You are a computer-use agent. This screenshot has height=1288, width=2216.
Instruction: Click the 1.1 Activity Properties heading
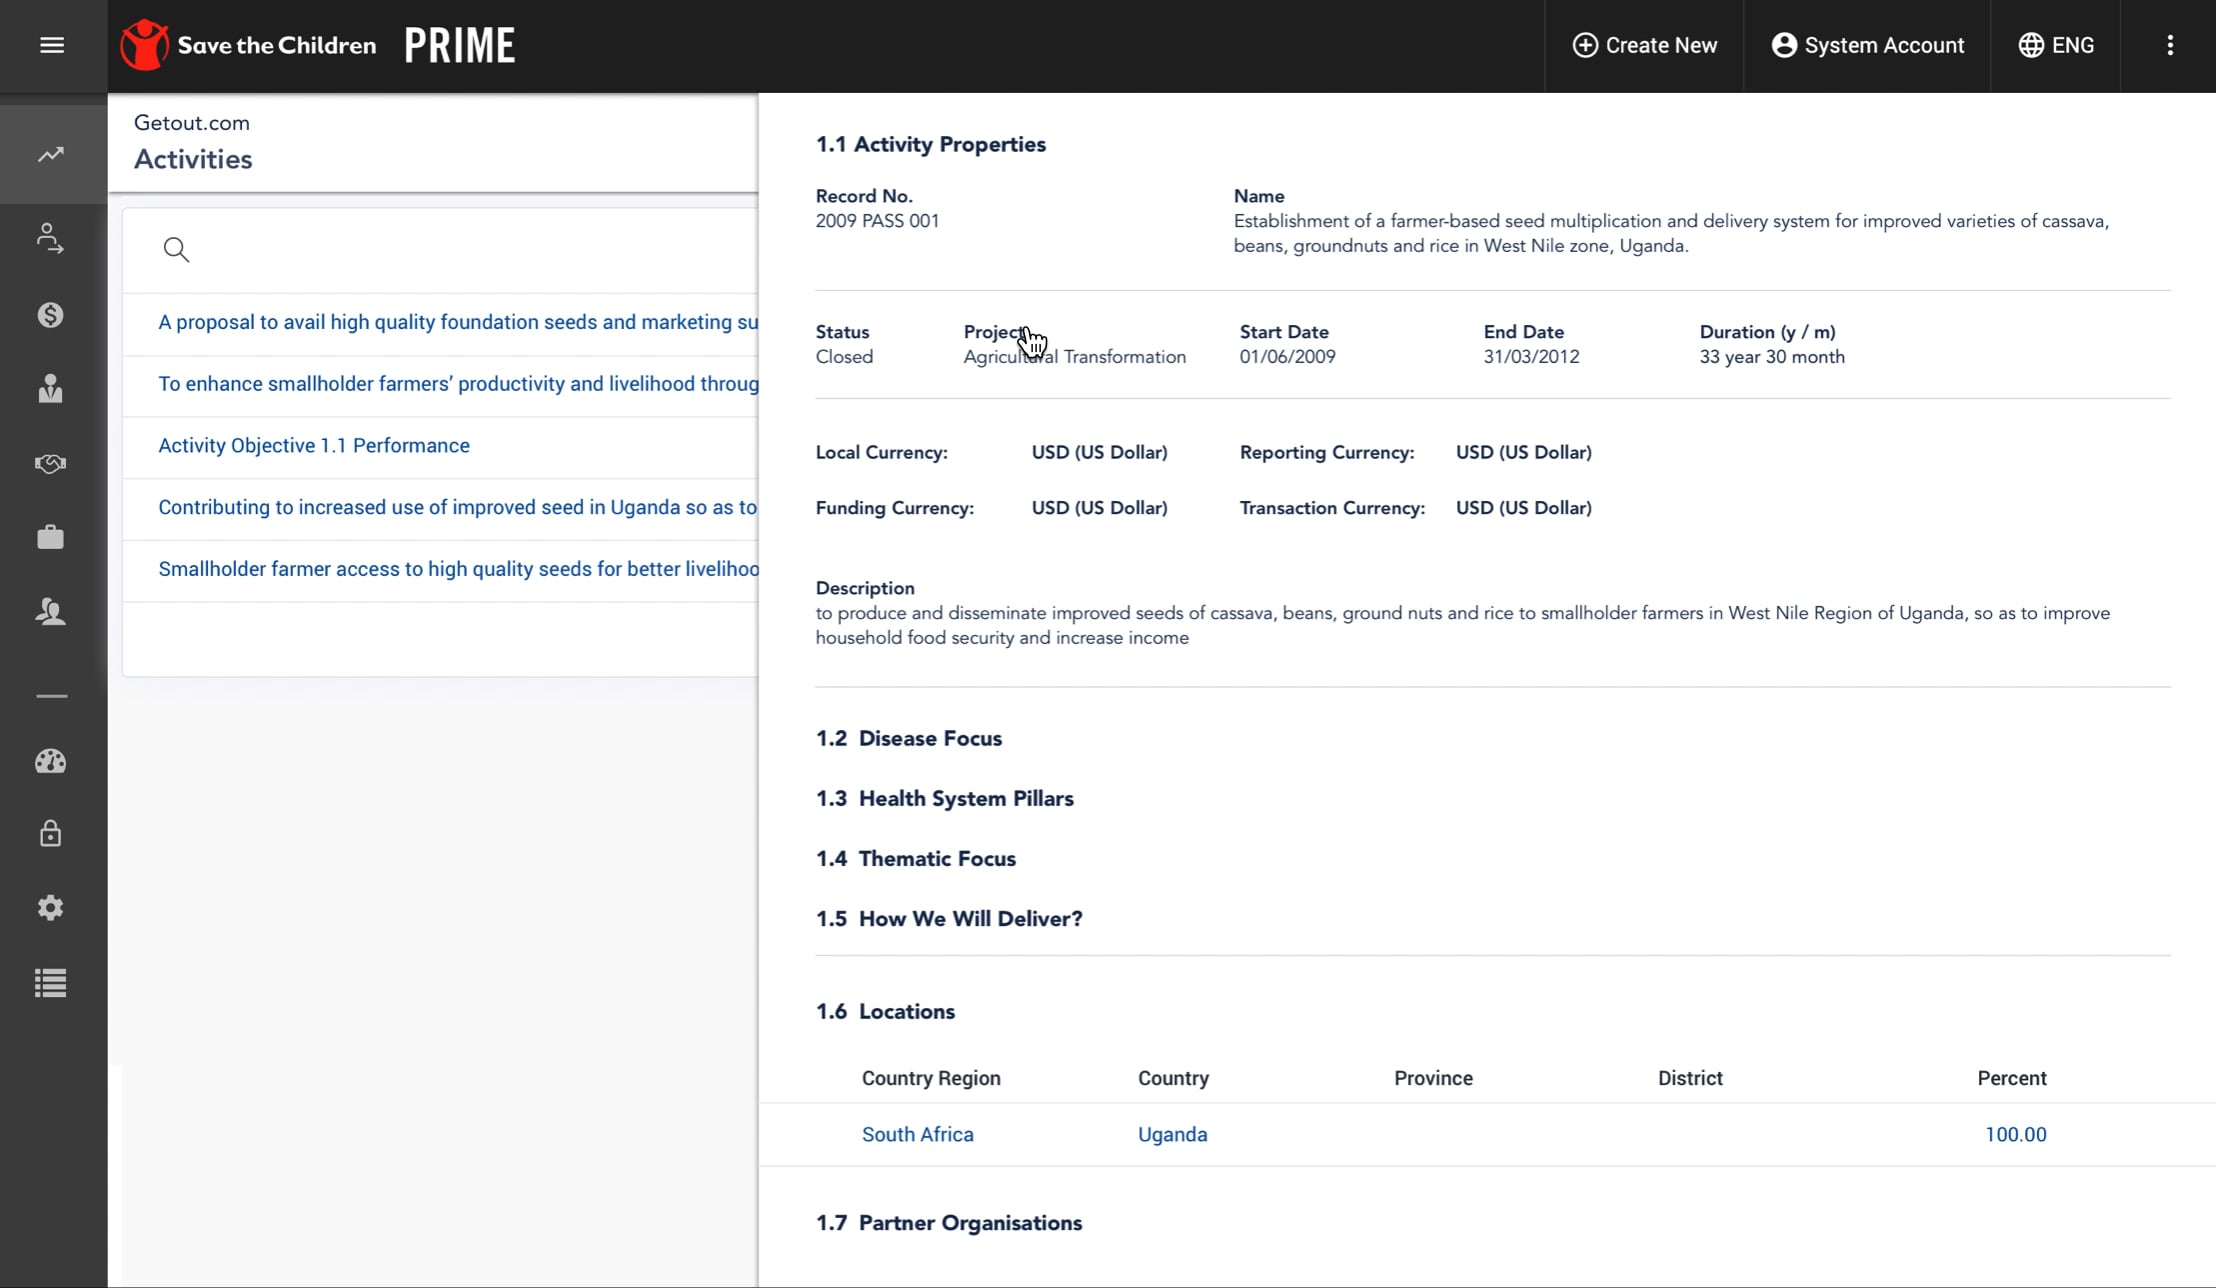[x=930, y=144]
